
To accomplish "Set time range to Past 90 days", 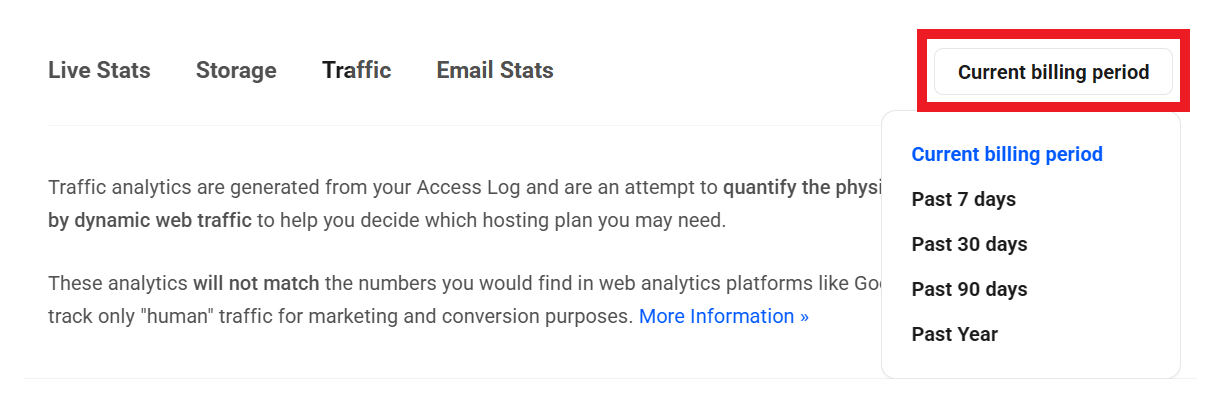I will (x=969, y=290).
